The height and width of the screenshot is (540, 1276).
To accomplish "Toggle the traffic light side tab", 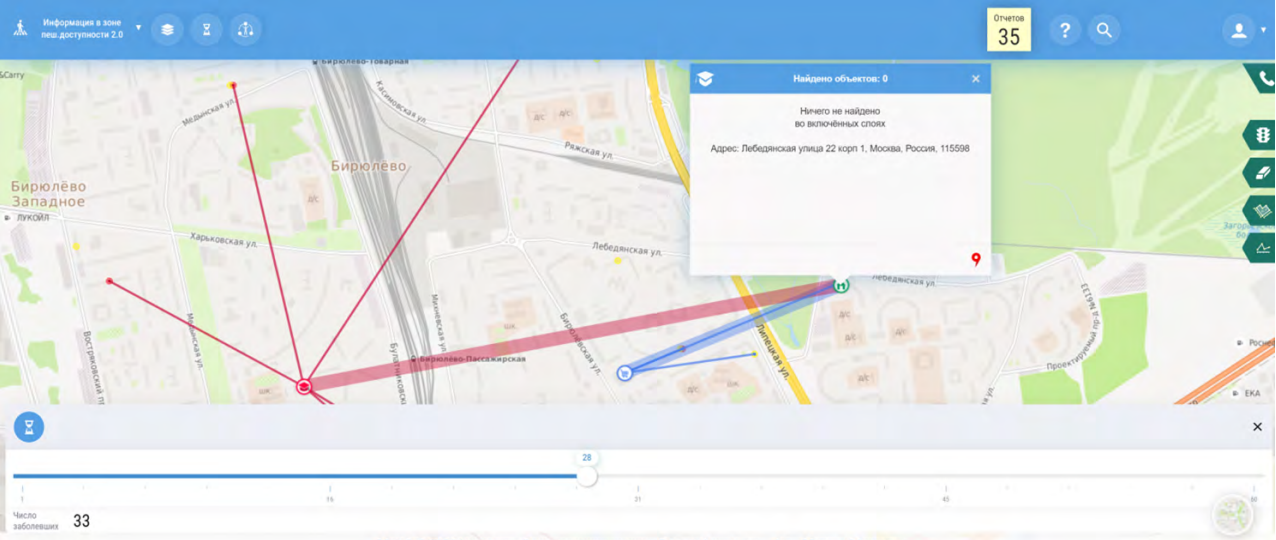I will [1262, 135].
